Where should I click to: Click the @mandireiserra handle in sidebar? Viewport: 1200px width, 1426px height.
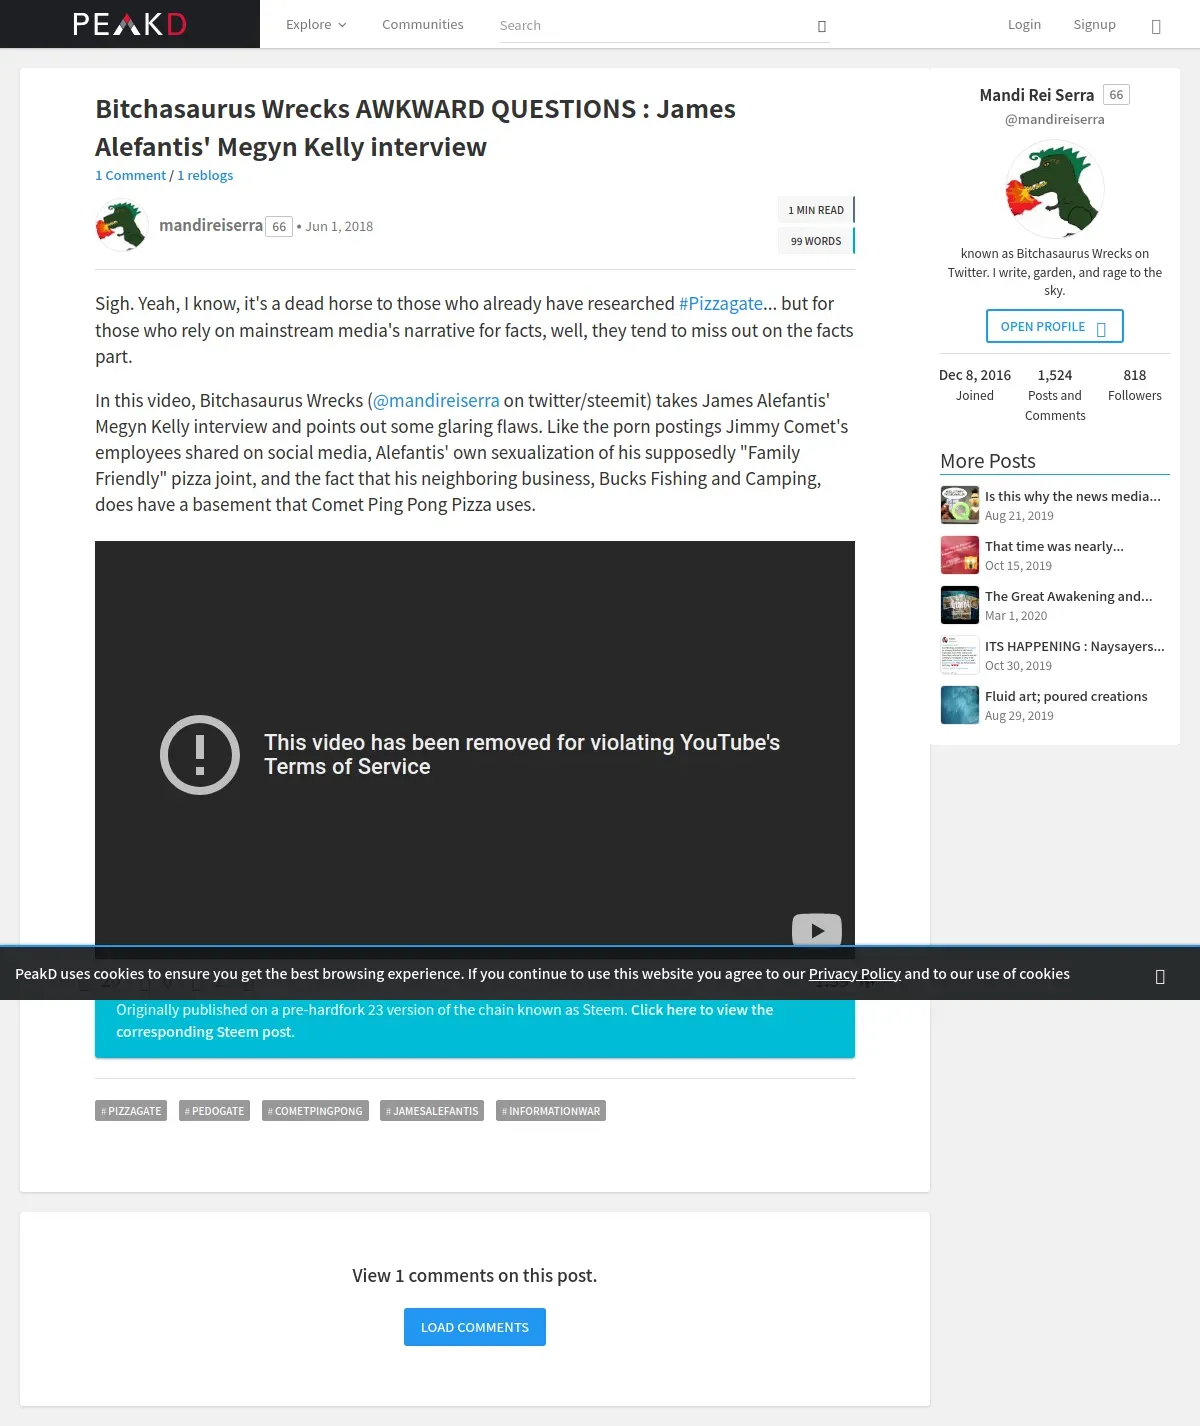(1055, 119)
